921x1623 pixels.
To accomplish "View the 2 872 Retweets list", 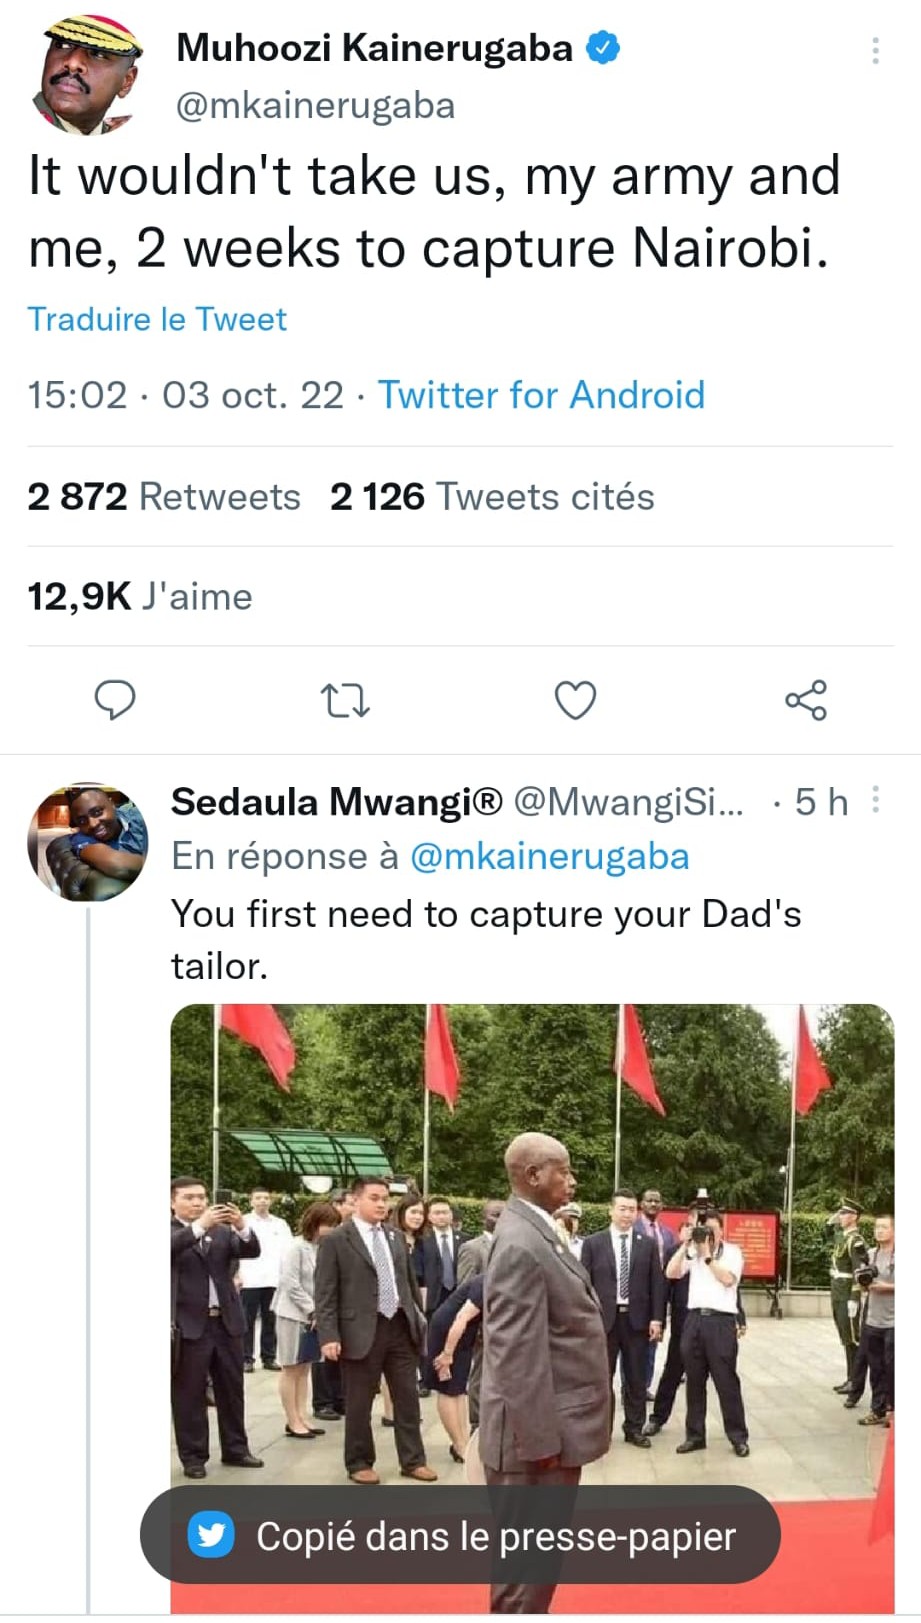I will pos(164,497).
